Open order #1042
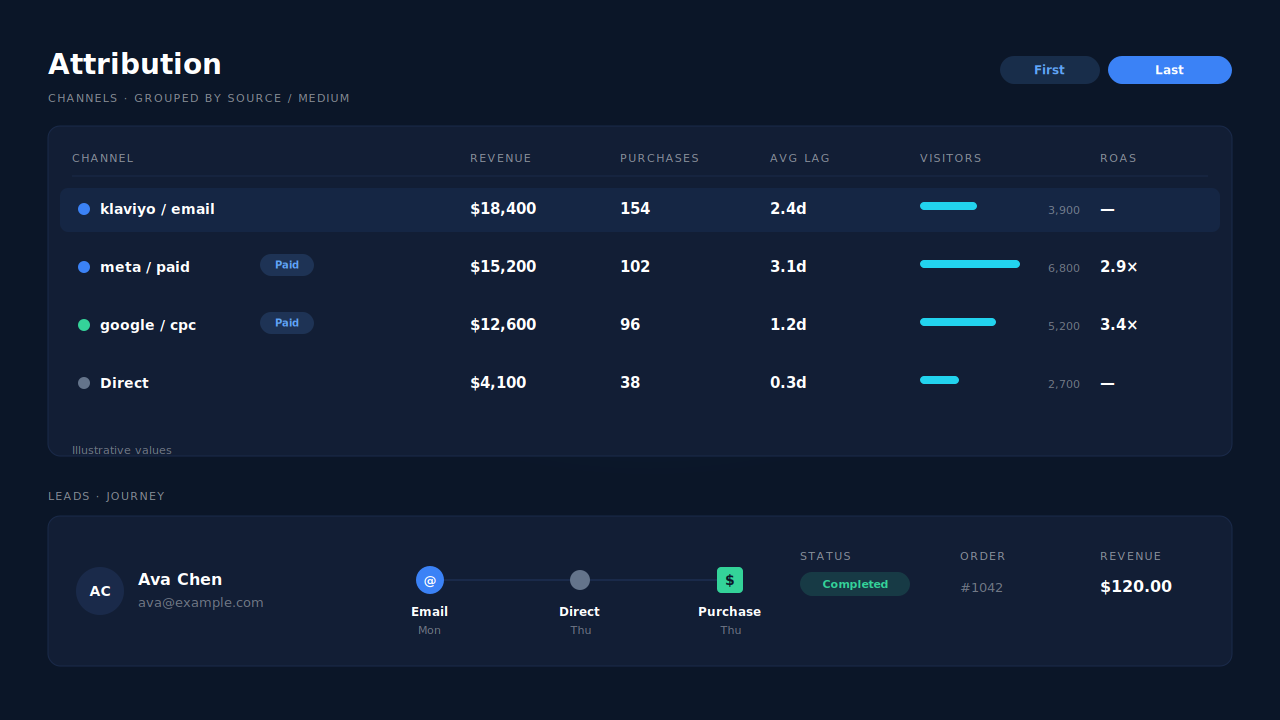 pyautogui.click(x=981, y=588)
